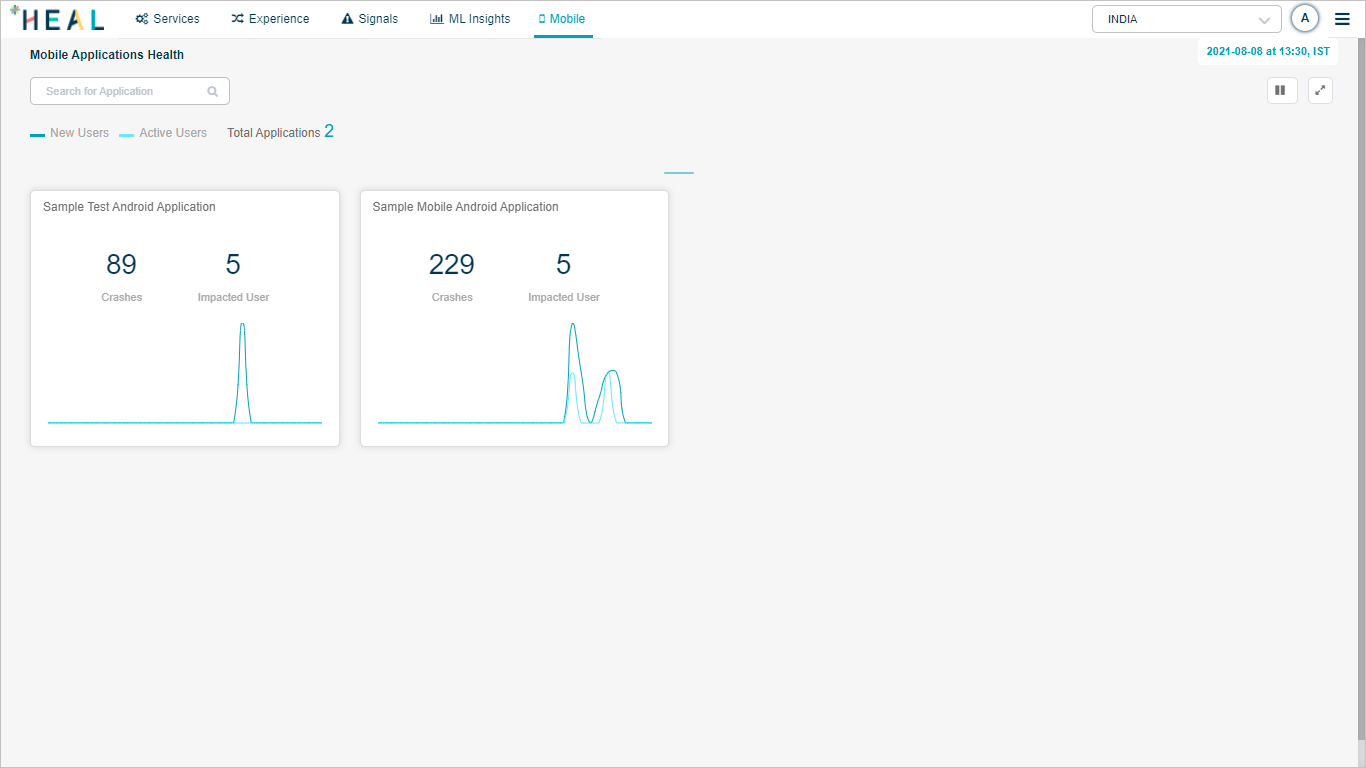
Task: Click Impacted User count in Sample Test card
Action: 233,264
